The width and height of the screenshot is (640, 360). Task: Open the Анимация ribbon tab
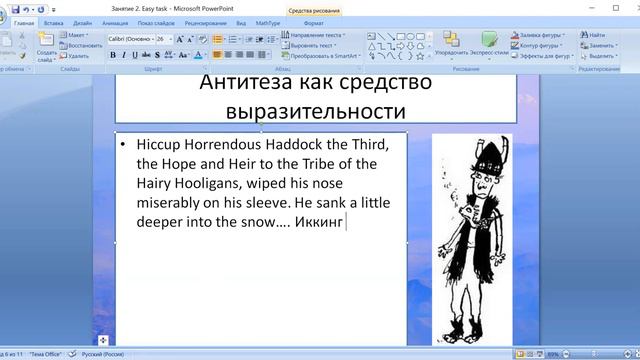115,23
